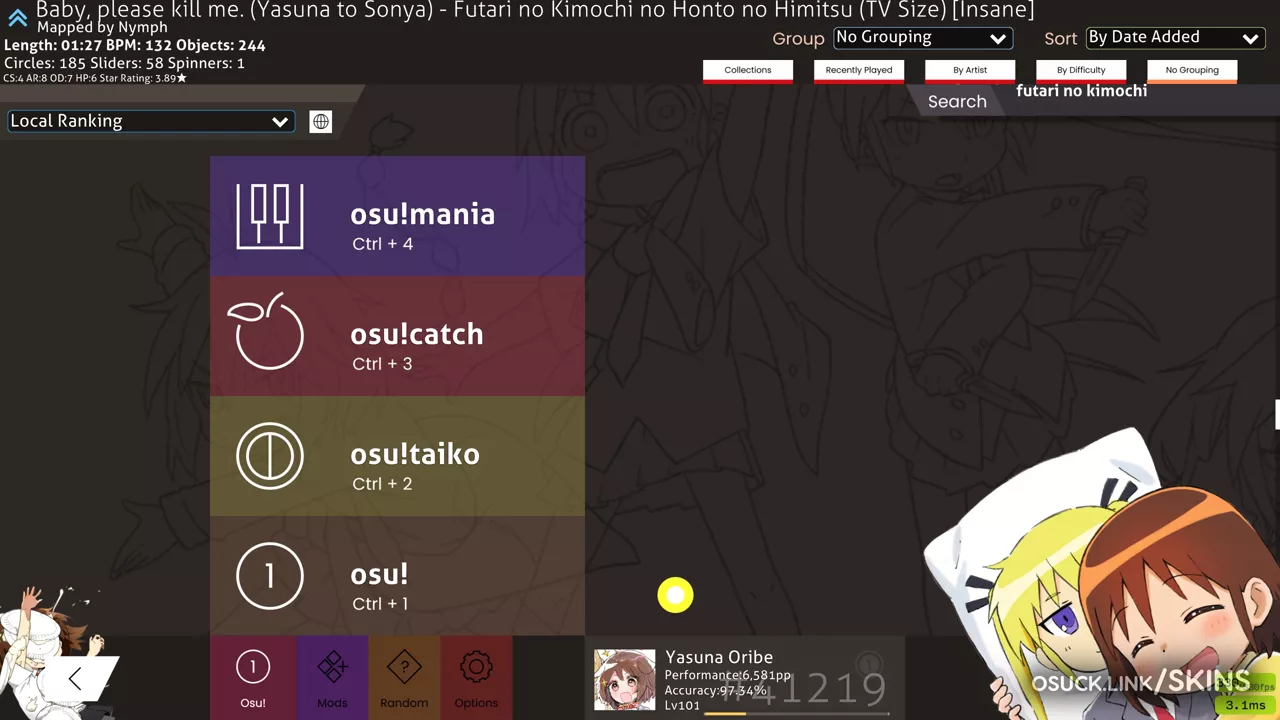
Task: Open the Sort By Date Added dropdown
Action: 1174,38
